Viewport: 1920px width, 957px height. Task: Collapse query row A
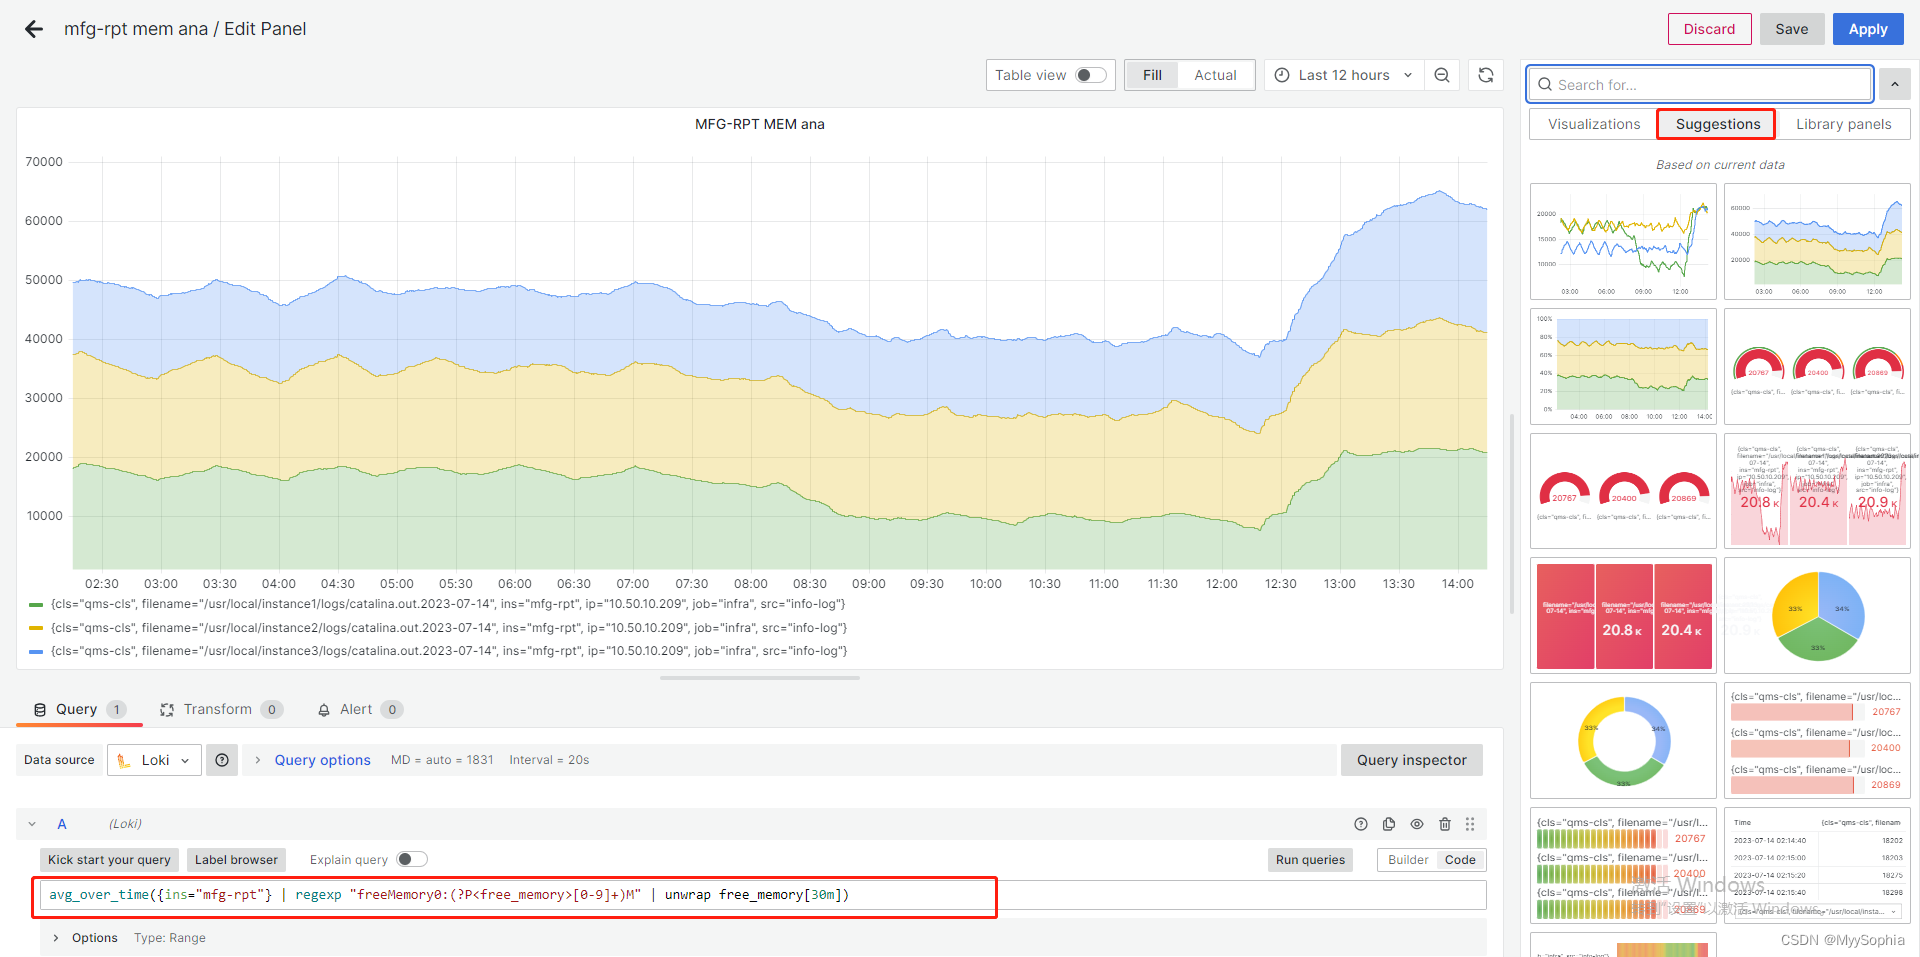pos(32,824)
